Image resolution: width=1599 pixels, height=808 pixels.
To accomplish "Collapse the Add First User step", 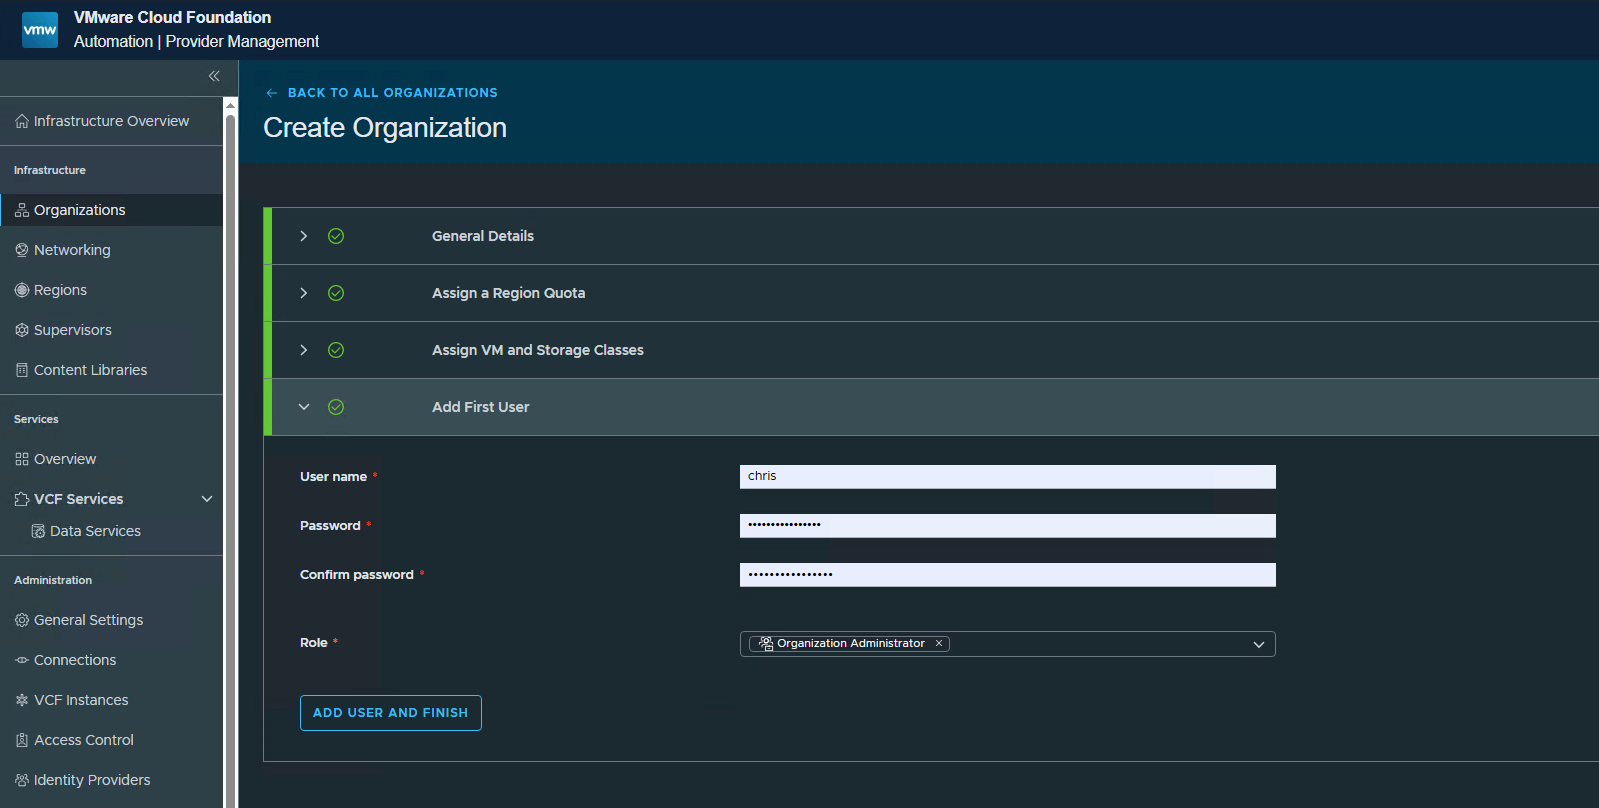I will click(x=304, y=407).
